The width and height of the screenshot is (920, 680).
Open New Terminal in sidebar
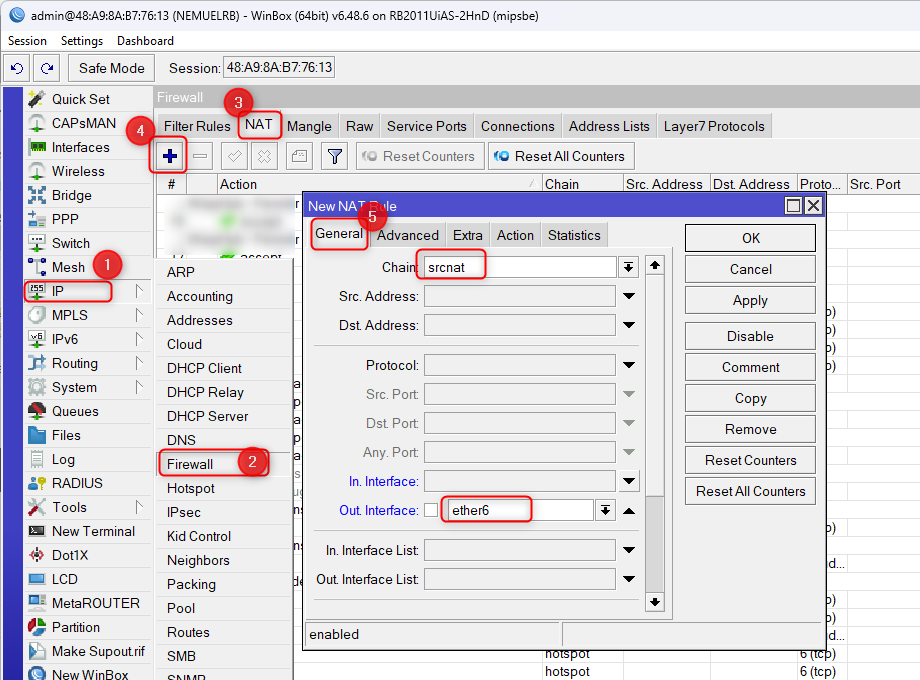pos(93,531)
